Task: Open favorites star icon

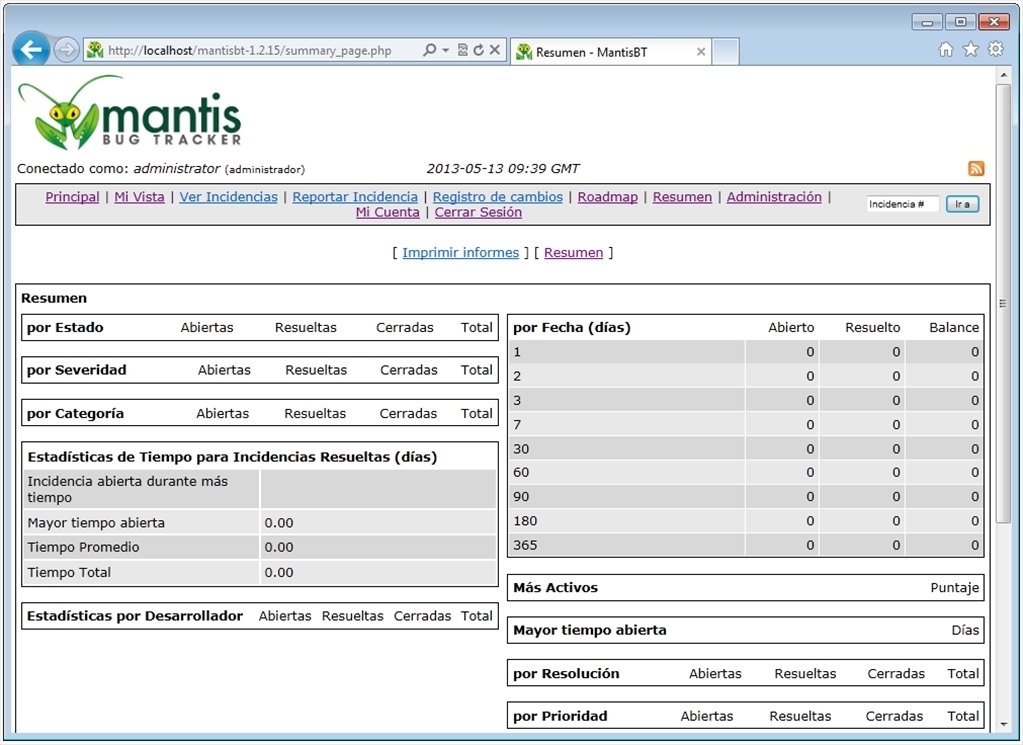Action: coord(971,49)
